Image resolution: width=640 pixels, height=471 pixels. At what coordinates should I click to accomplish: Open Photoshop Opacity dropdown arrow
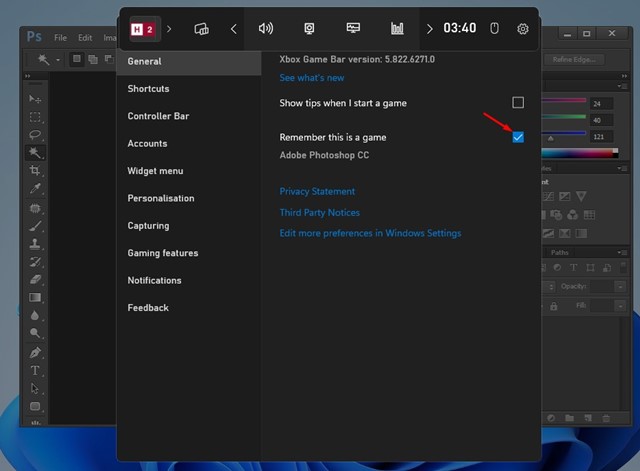(x=620, y=287)
